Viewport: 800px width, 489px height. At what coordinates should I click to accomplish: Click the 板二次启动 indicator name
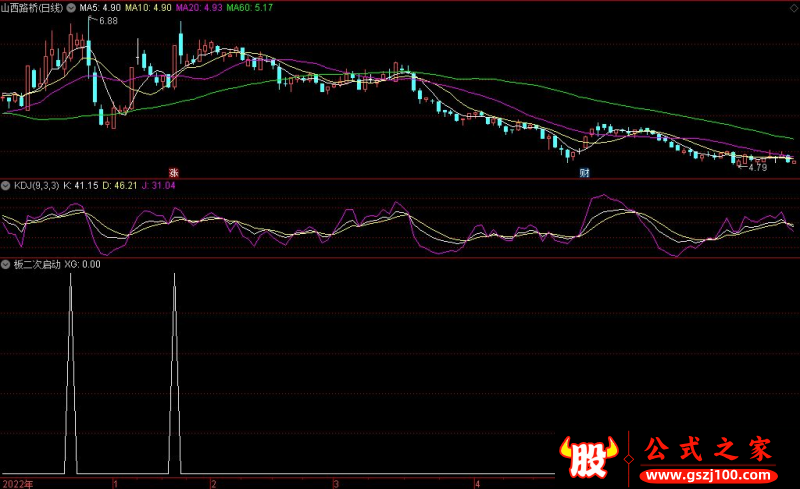click(x=36, y=265)
